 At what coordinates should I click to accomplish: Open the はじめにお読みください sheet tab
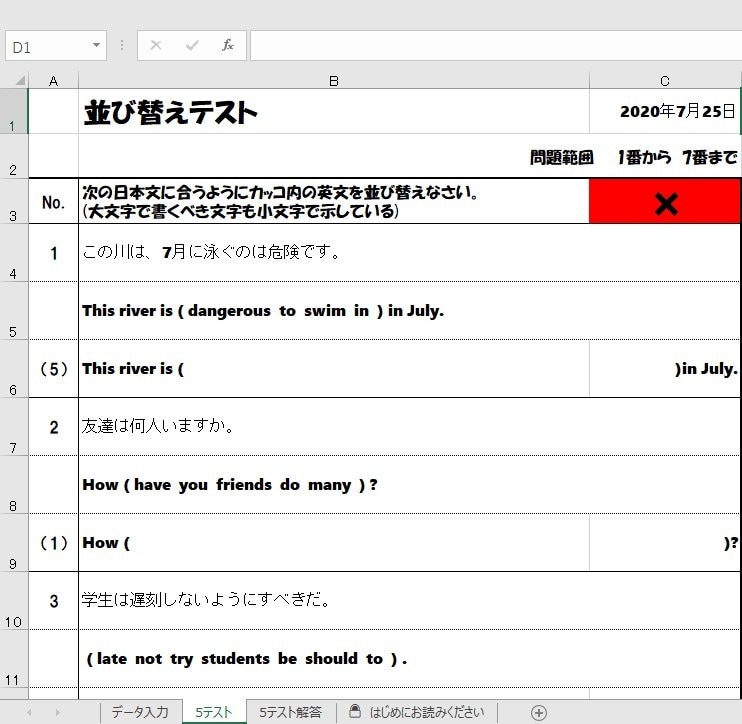(417, 712)
